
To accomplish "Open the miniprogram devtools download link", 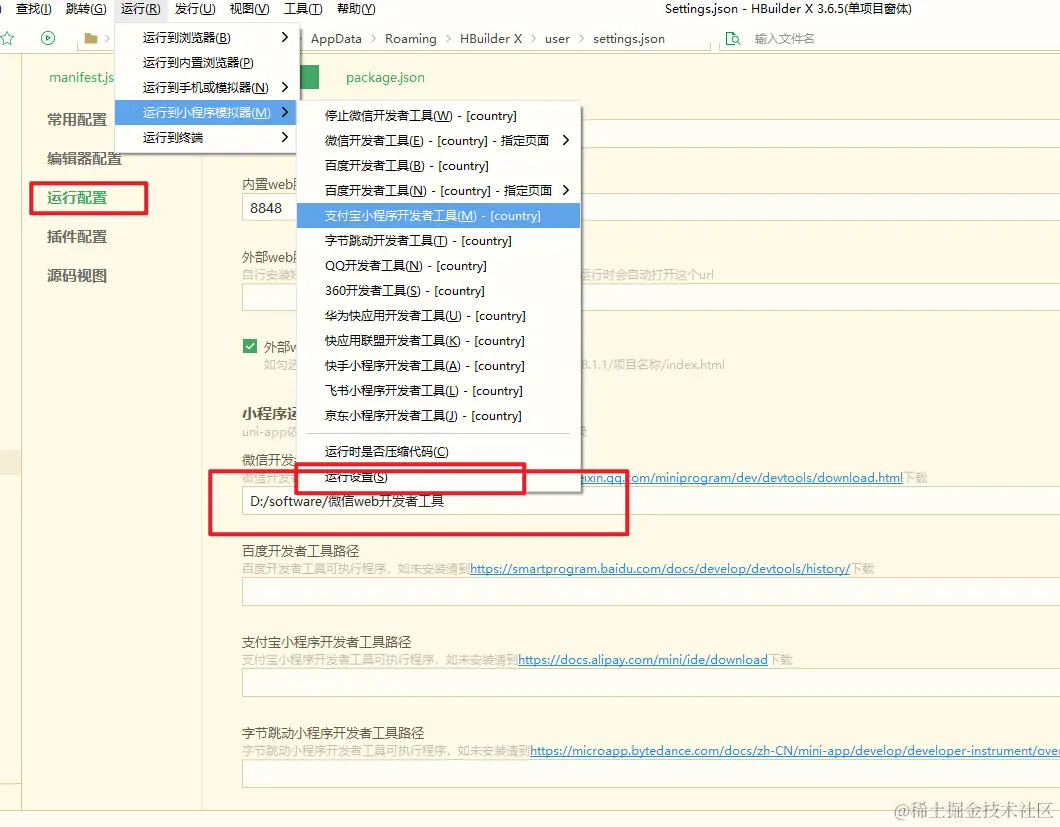I will (742, 477).
